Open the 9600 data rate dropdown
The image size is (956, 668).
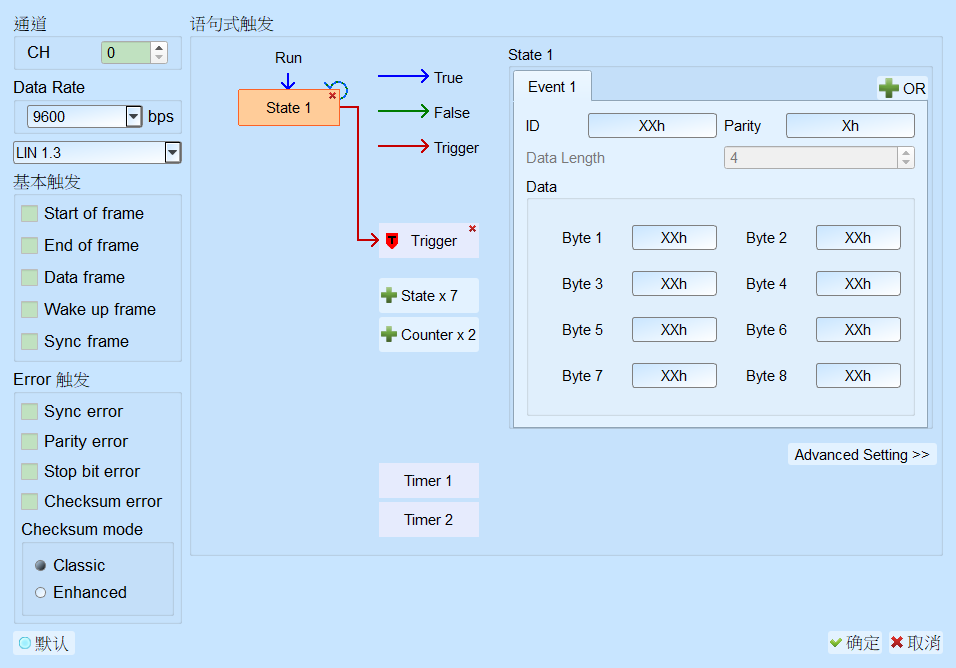point(134,116)
